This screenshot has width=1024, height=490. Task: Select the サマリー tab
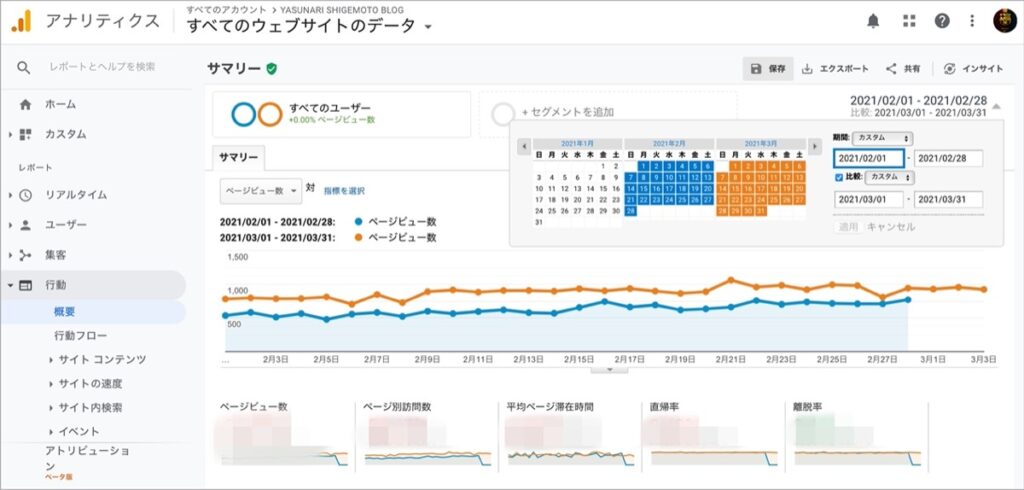(238, 157)
